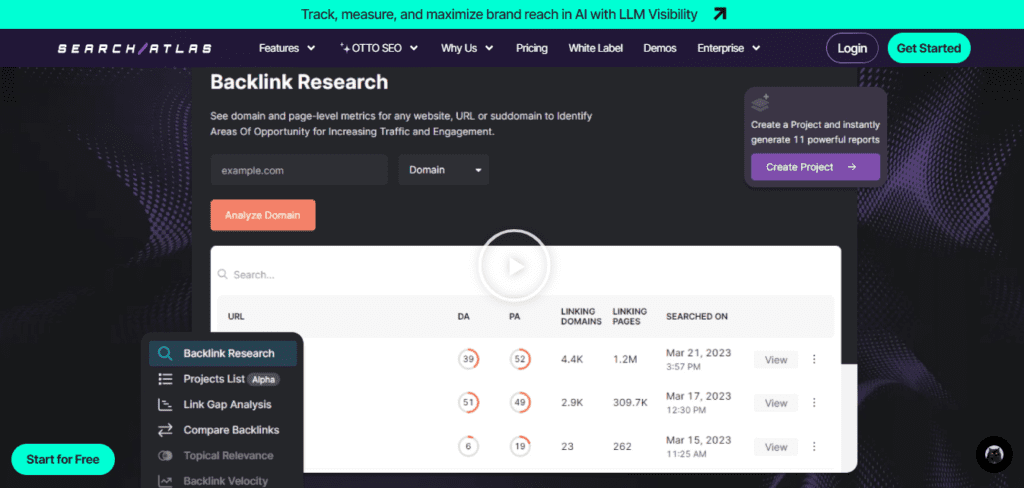The image size is (1024, 488).
Task: Click the Backlink Velocity graph icon
Action: click(165, 481)
